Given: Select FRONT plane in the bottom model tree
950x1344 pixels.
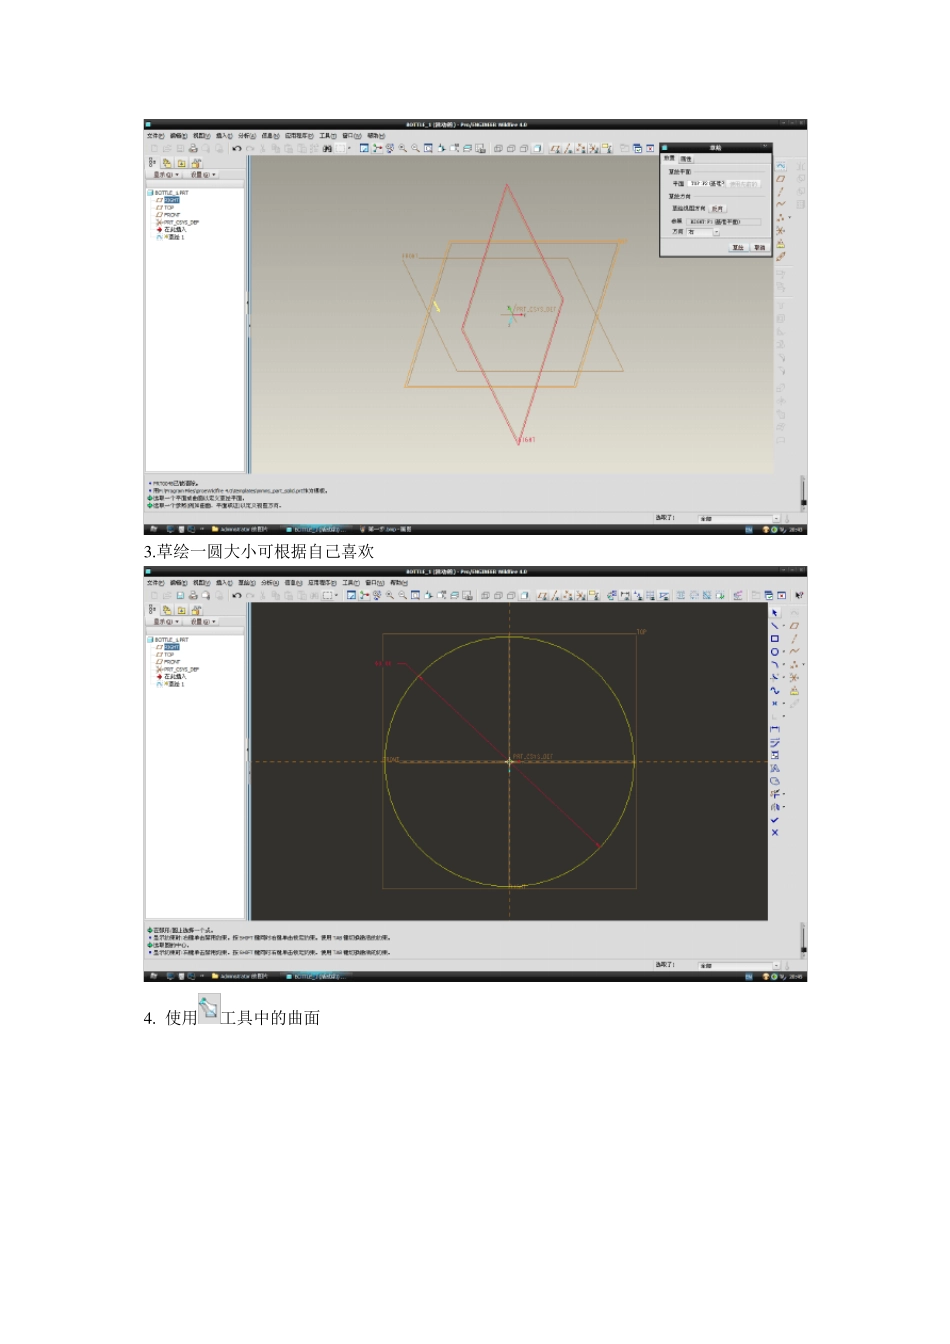Looking at the screenshot, I should [x=172, y=662].
